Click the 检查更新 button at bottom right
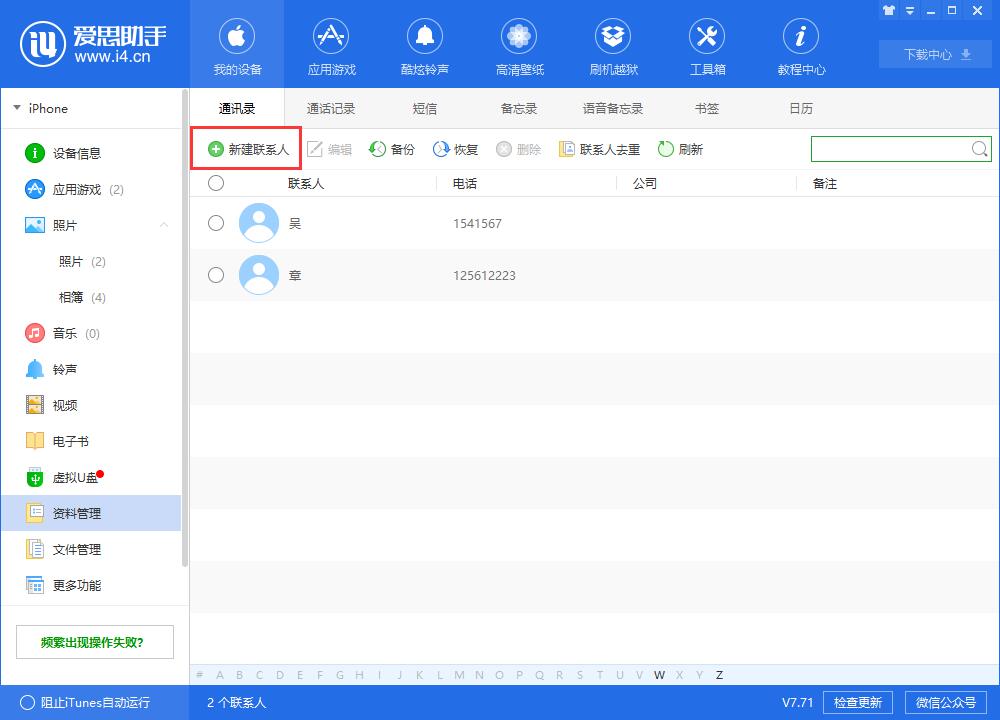The height and width of the screenshot is (720, 1000). (858, 702)
